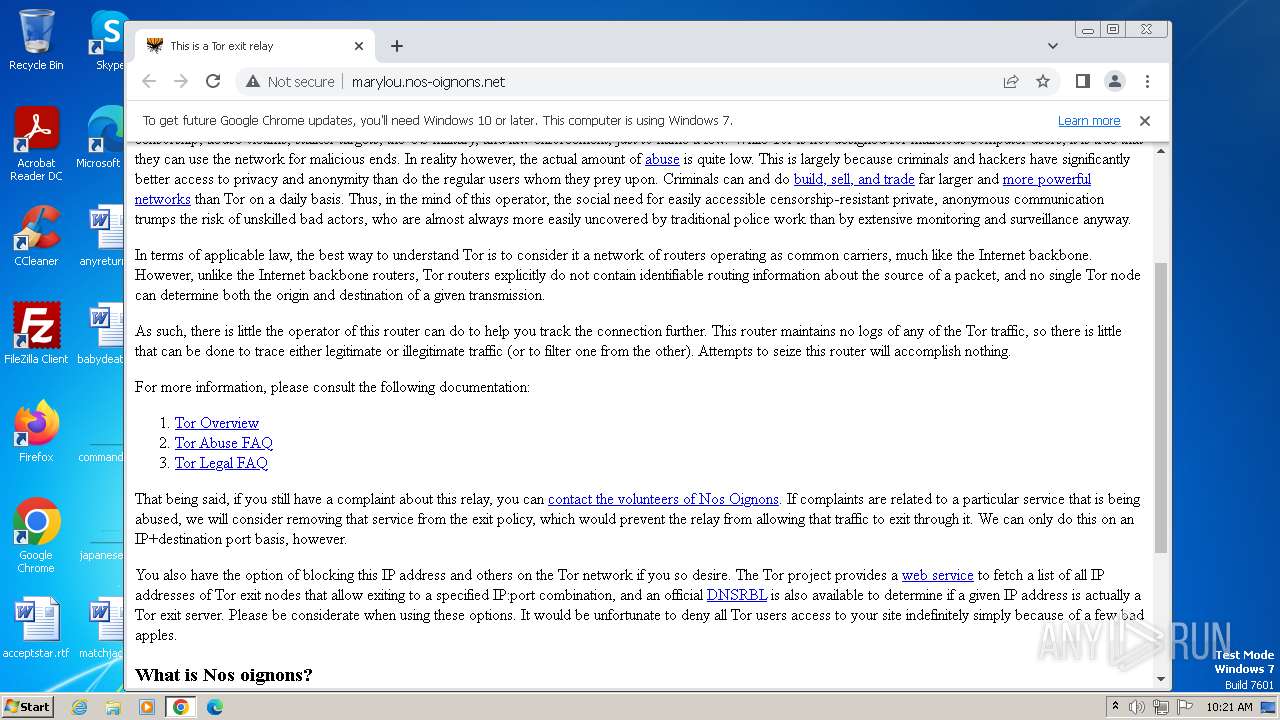Open the DNSRBL link
Viewport: 1280px width, 720px height.
737,595
